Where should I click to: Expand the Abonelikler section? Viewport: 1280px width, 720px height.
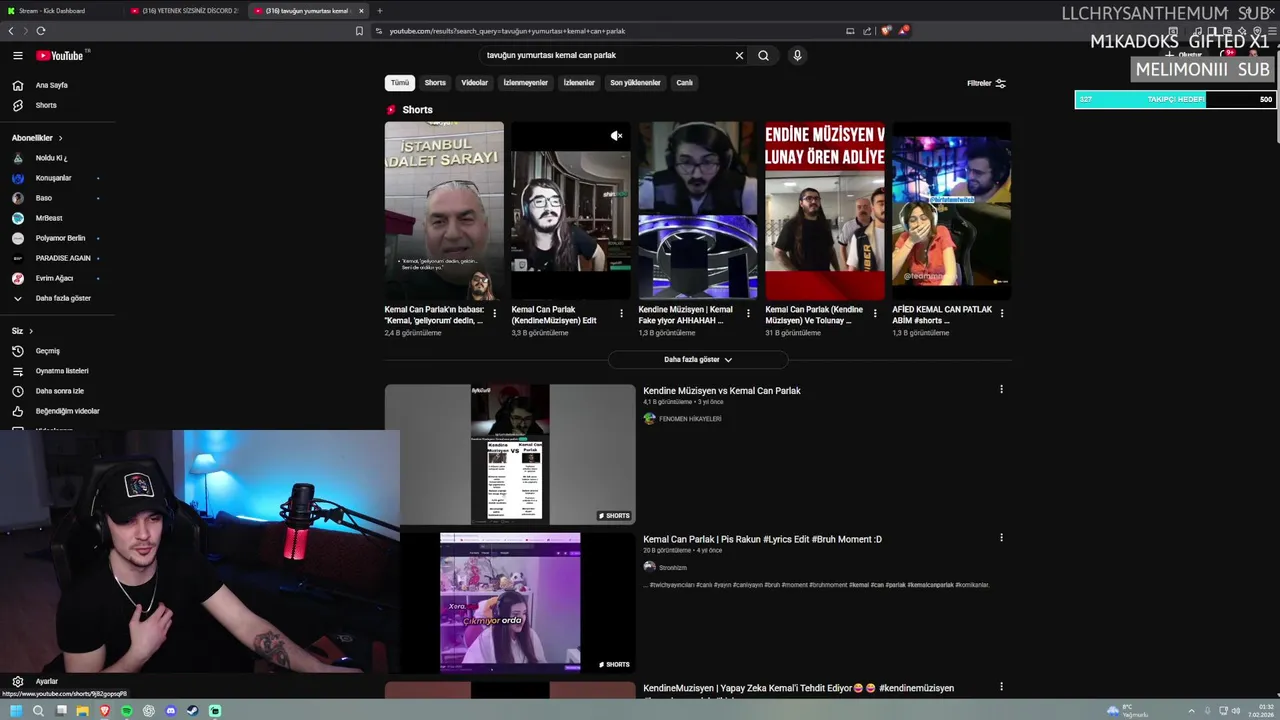pyautogui.click(x=37, y=138)
